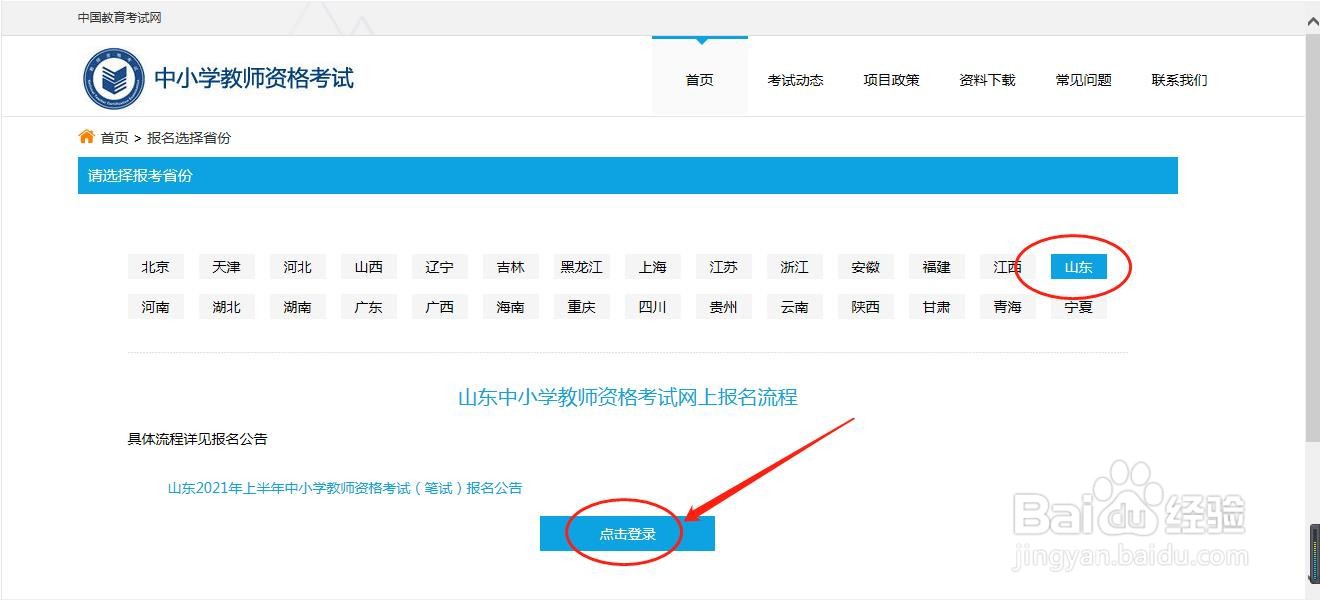This screenshot has width=1320, height=601.
Task: Open the 山东2021年上半年报名公告 link
Action: [347, 487]
